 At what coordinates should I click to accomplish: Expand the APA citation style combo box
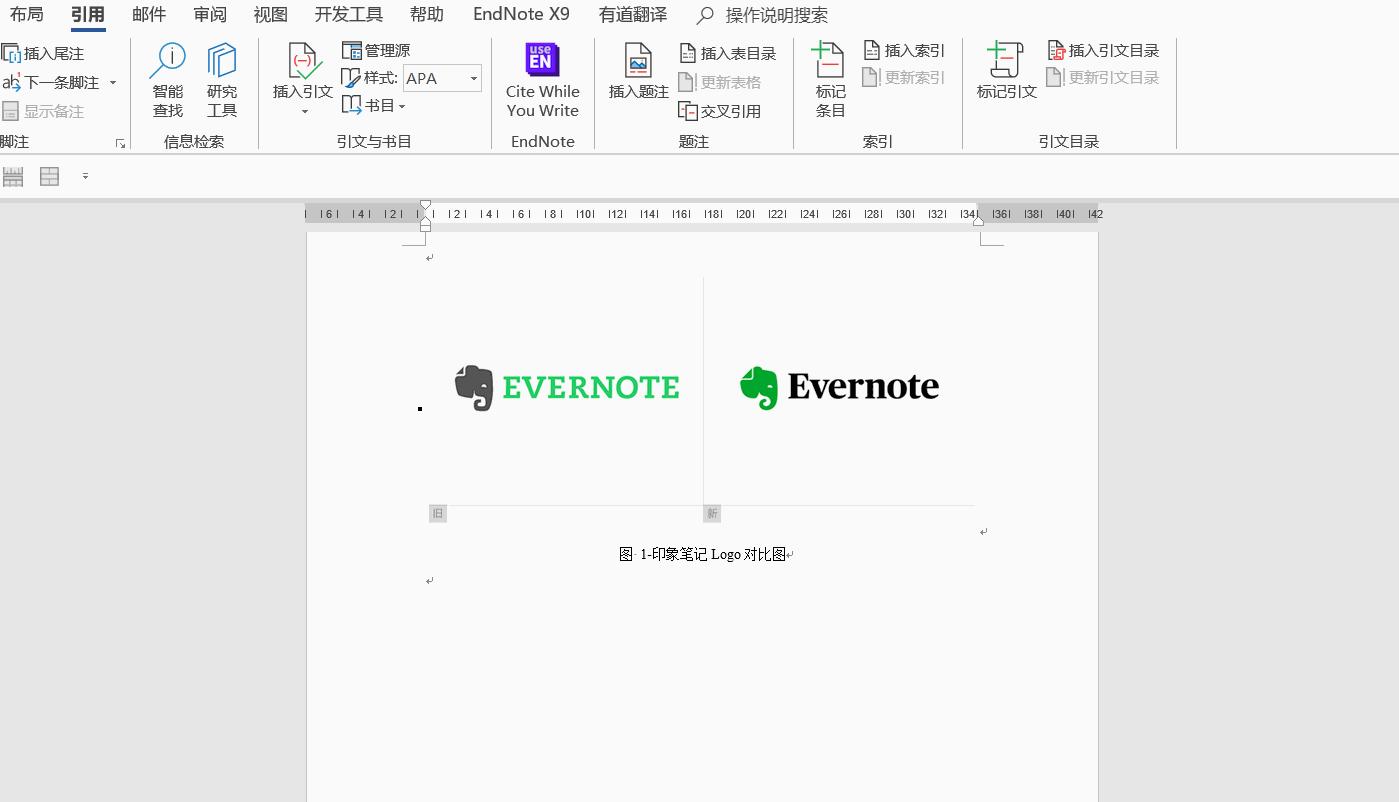pos(474,78)
